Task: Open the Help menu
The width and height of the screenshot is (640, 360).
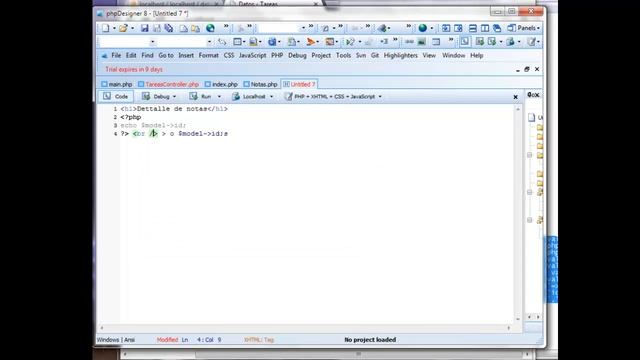Action: (x=477, y=56)
